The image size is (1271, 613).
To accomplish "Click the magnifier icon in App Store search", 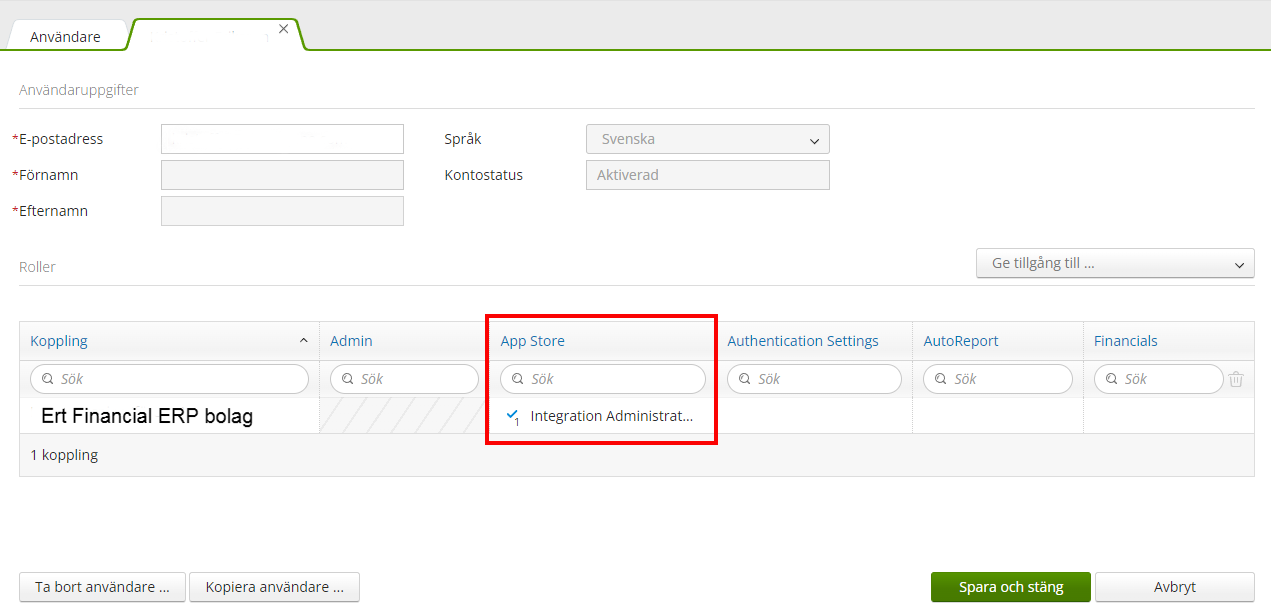I will tap(517, 379).
